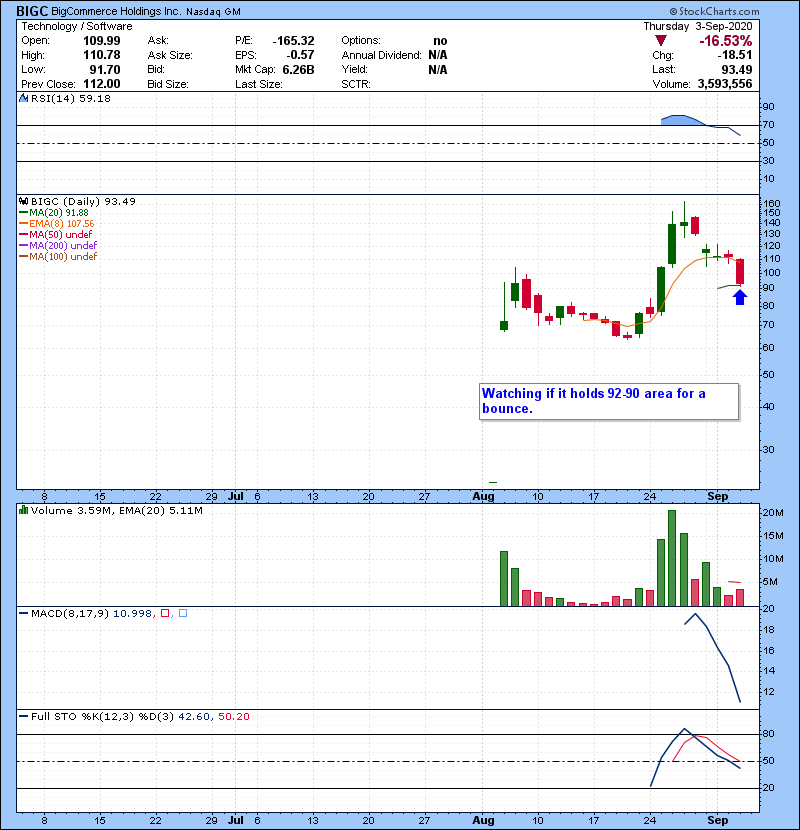Viewport: 800px width, 830px height.
Task: Click the Volume 3.59M, EMA(20) 5.11M label
Action: pos(116,511)
